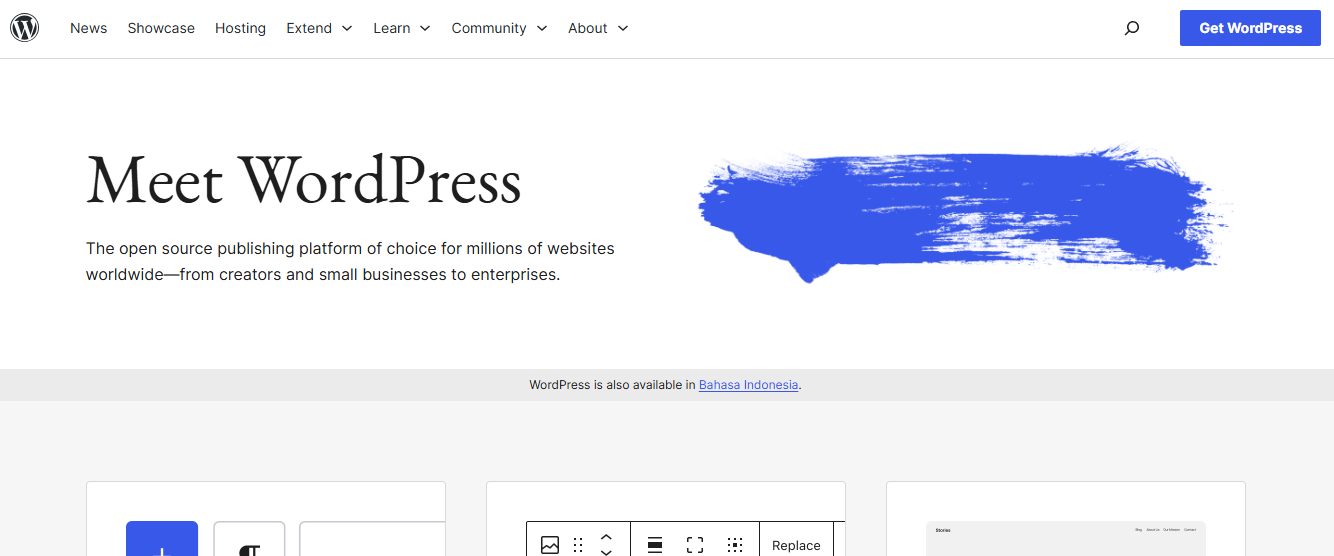Open the search magnifier icon
The height and width of the screenshot is (556, 1334).
(x=1131, y=28)
